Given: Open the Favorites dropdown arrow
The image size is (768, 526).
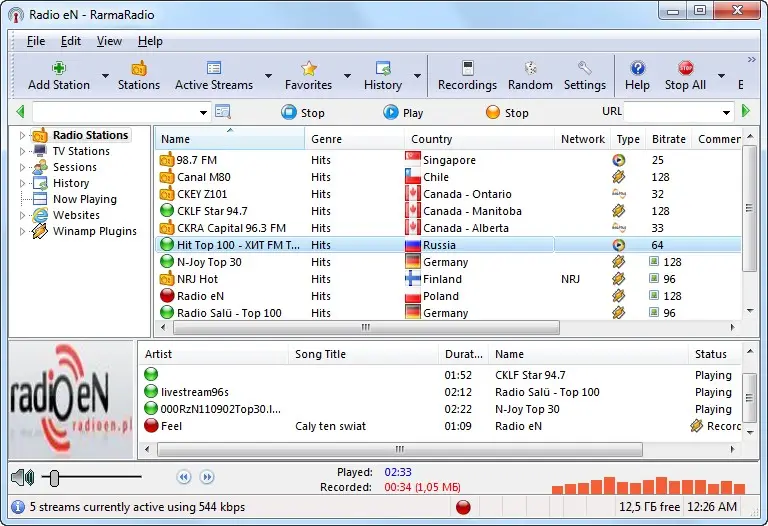Looking at the screenshot, I should click(x=347, y=76).
